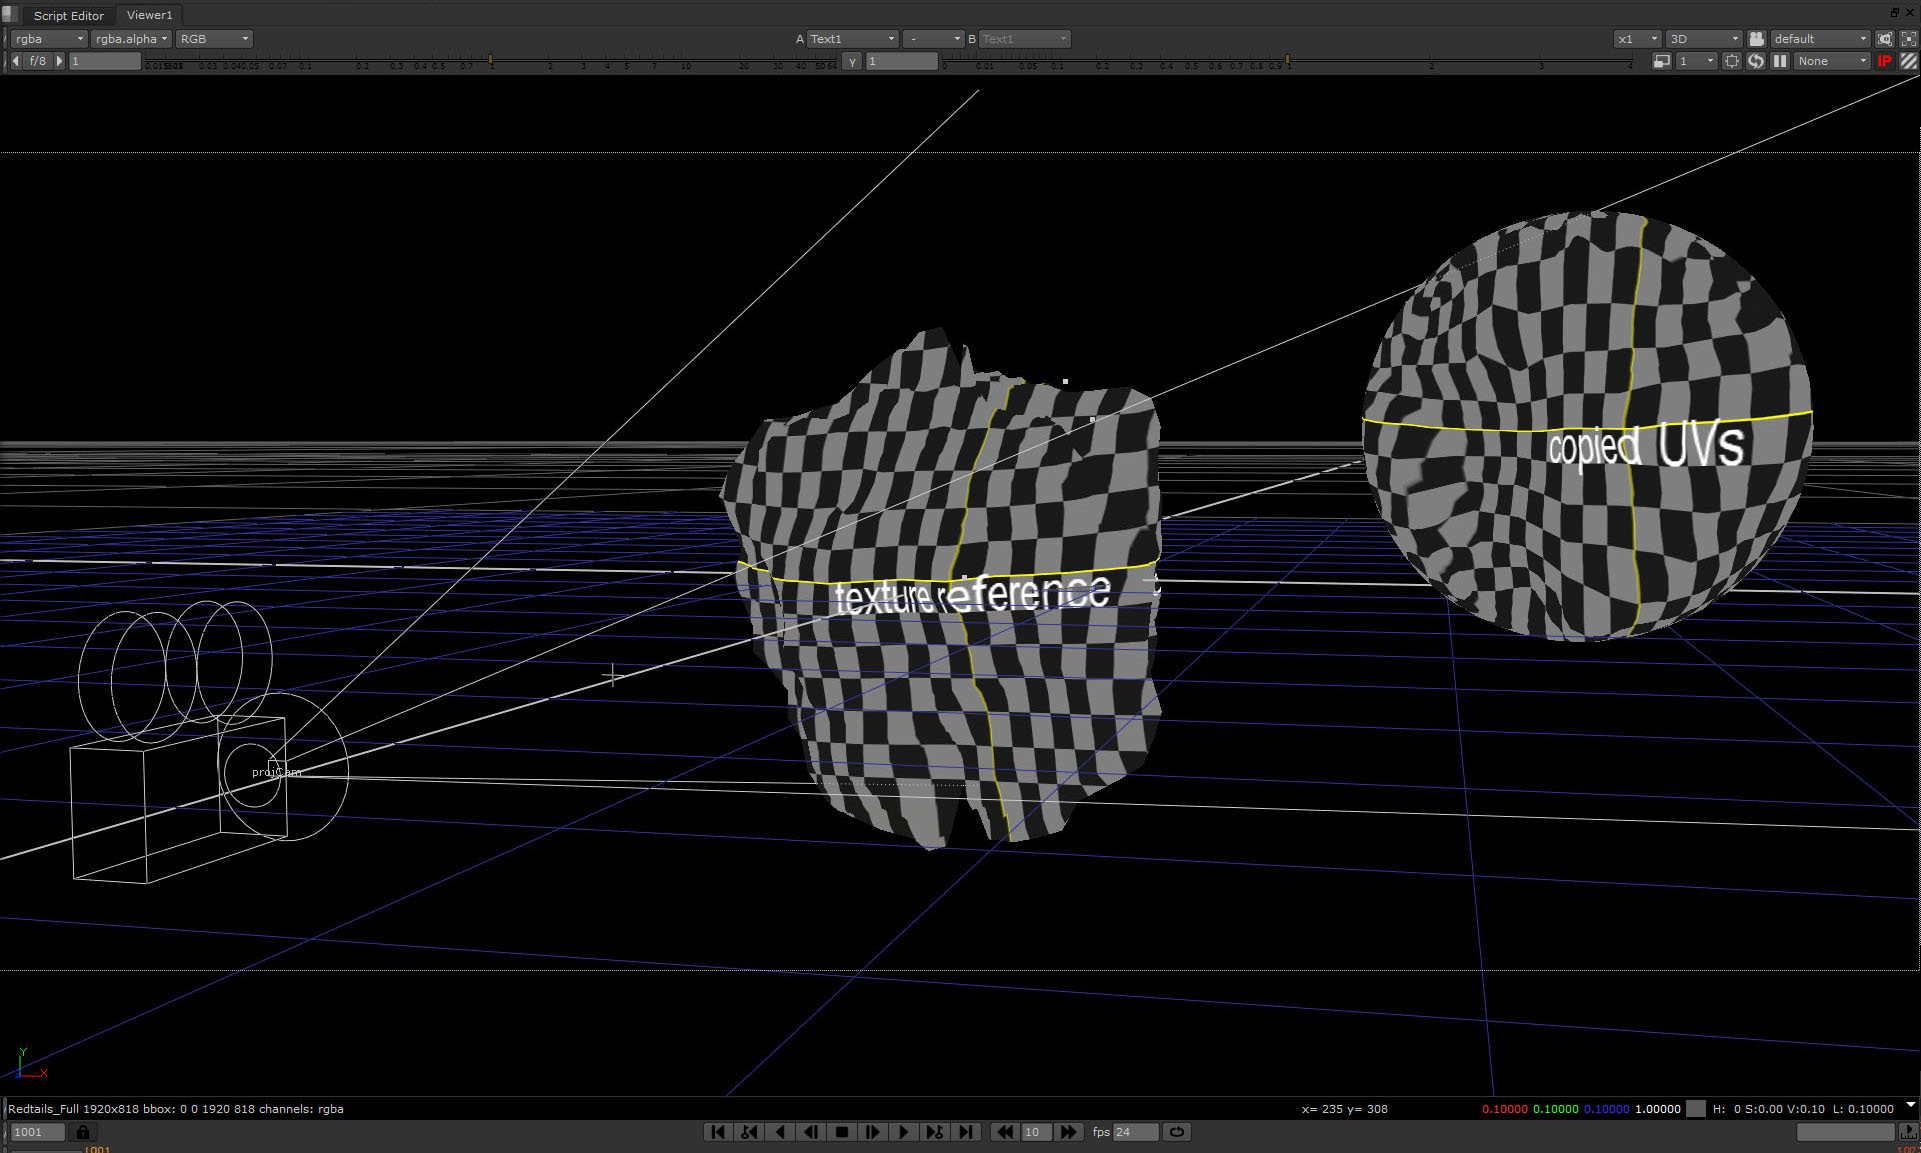This screenshot has height=1153, width=1921.
Task: Open the 3D view mode dropdown
Action: pyautogui.click(x=1704, y=39)
